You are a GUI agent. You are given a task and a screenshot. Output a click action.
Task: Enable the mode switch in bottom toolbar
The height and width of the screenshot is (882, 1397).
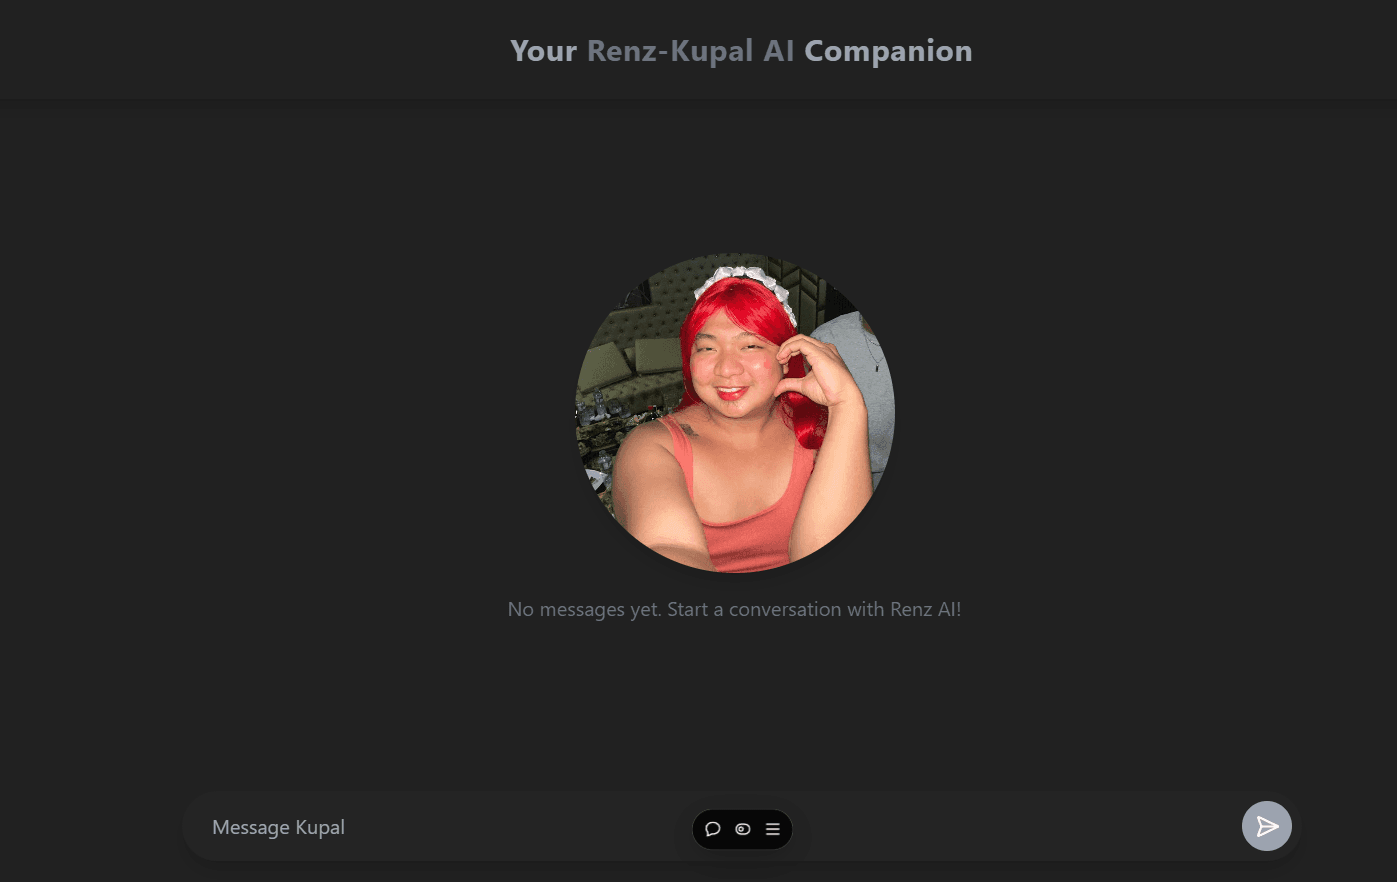pyautogui.click(x=743, y=829)
